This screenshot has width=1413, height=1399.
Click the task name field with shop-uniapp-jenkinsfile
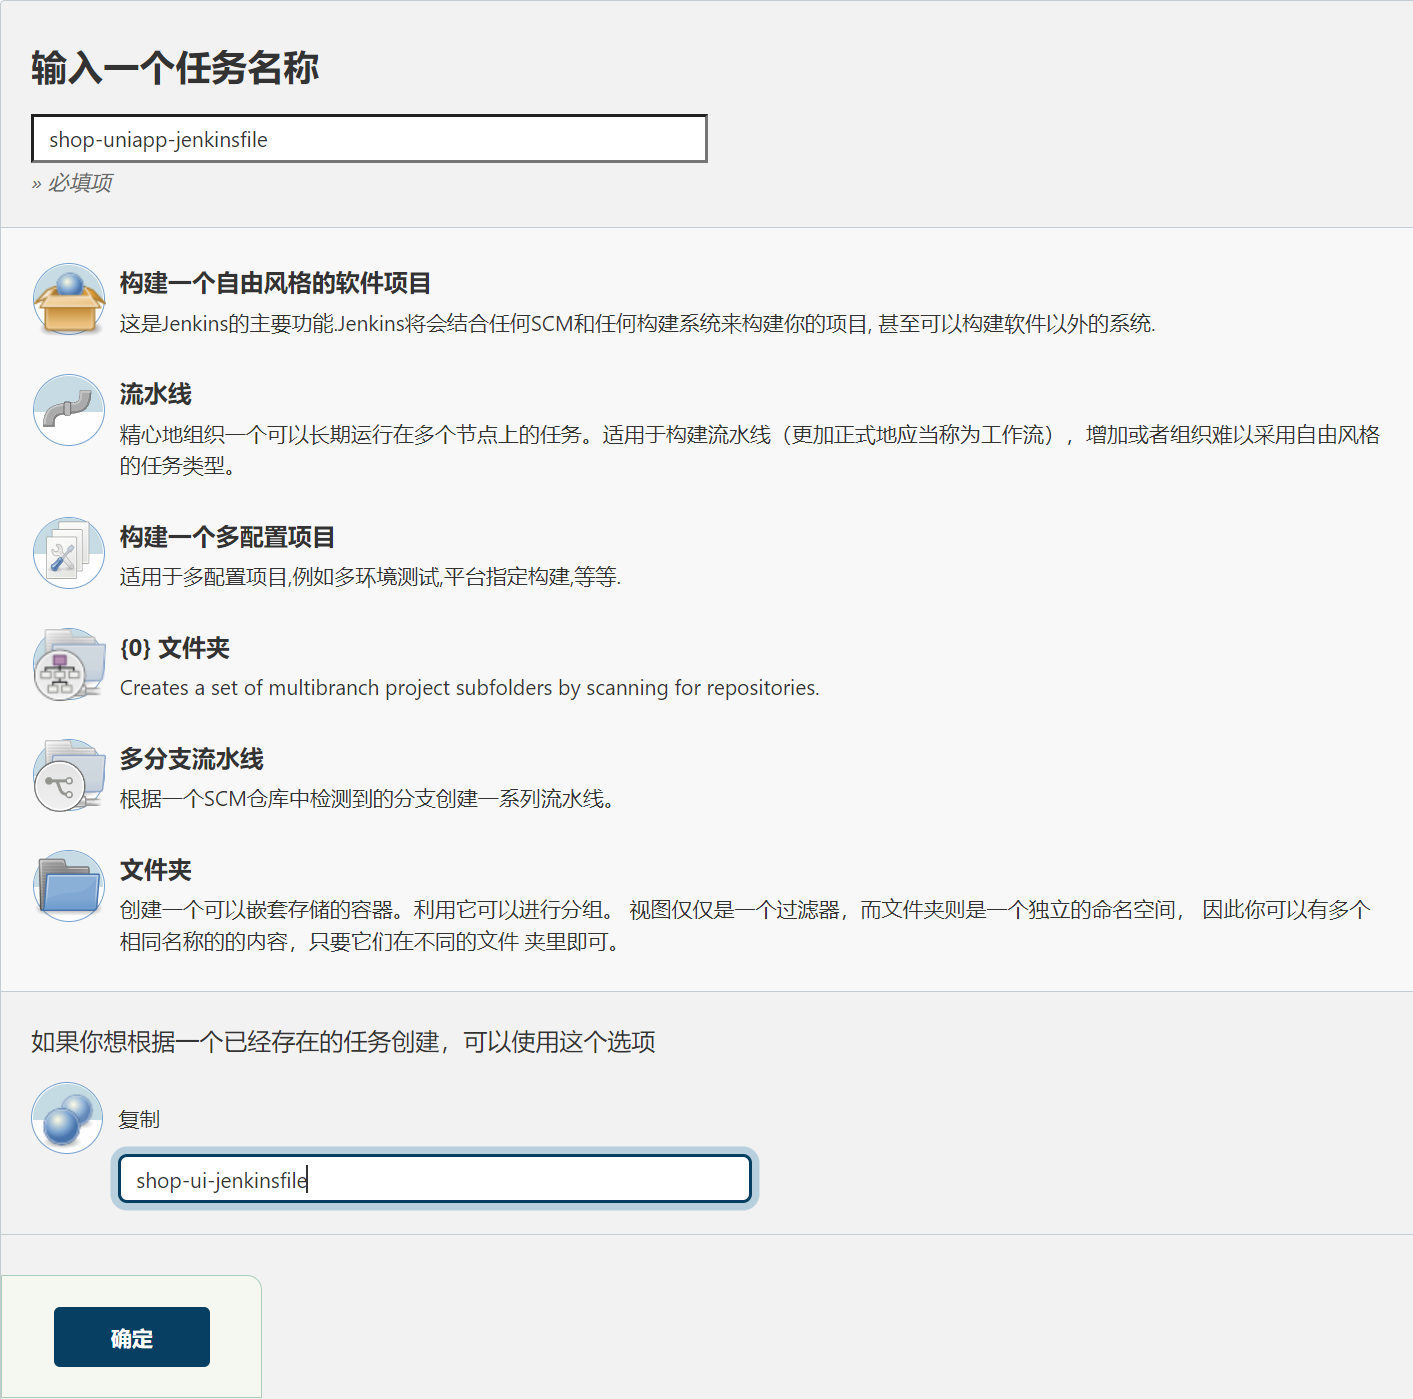tap(369, 139)
